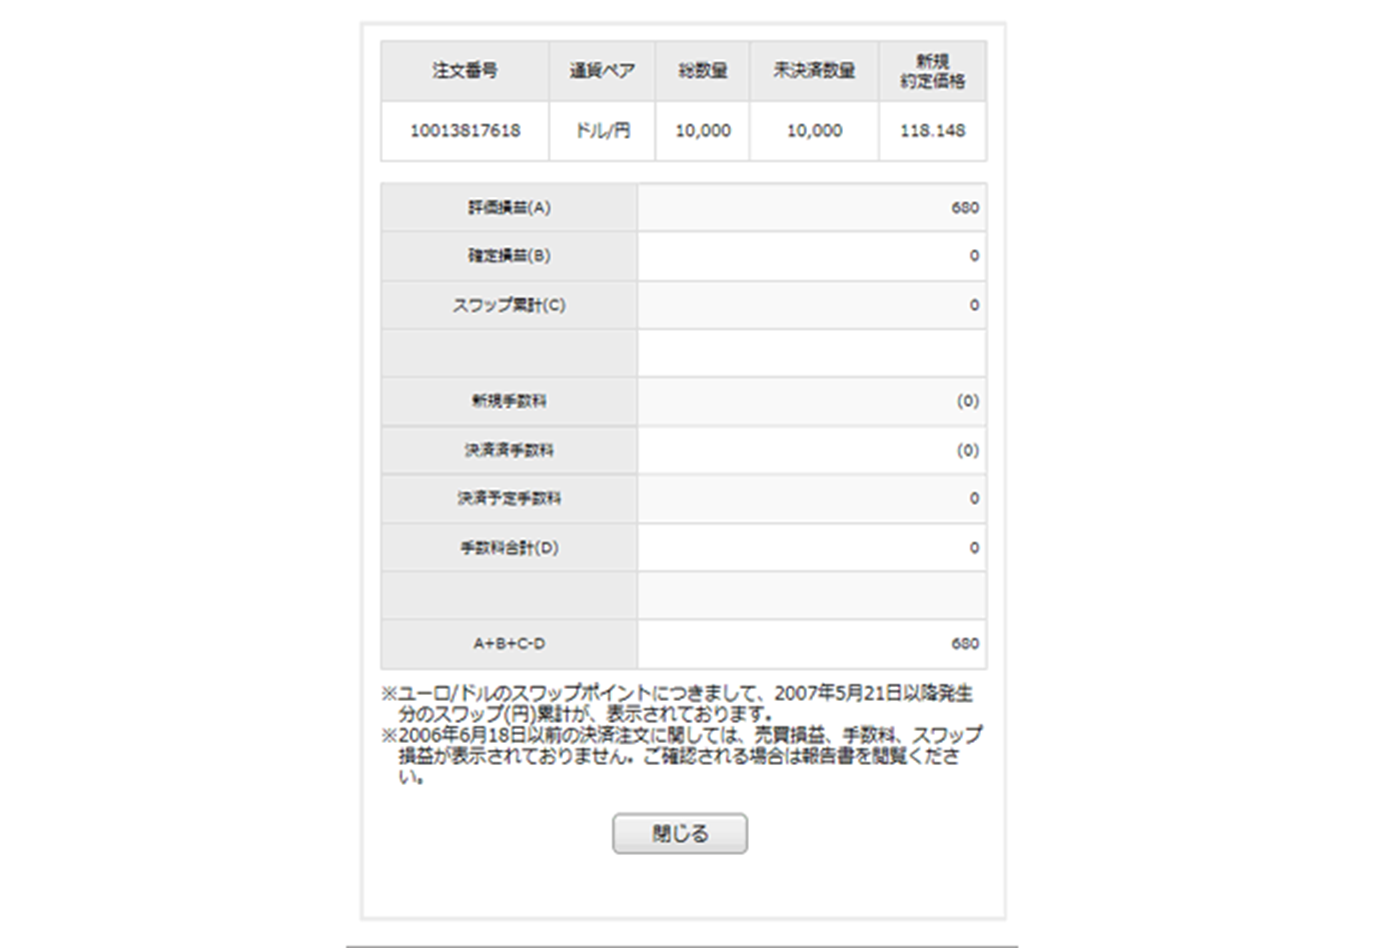Click the 未決済数量 column header
Image resolution: width=1400 pixels, height=948 pixels.
[x=812, y=70]
